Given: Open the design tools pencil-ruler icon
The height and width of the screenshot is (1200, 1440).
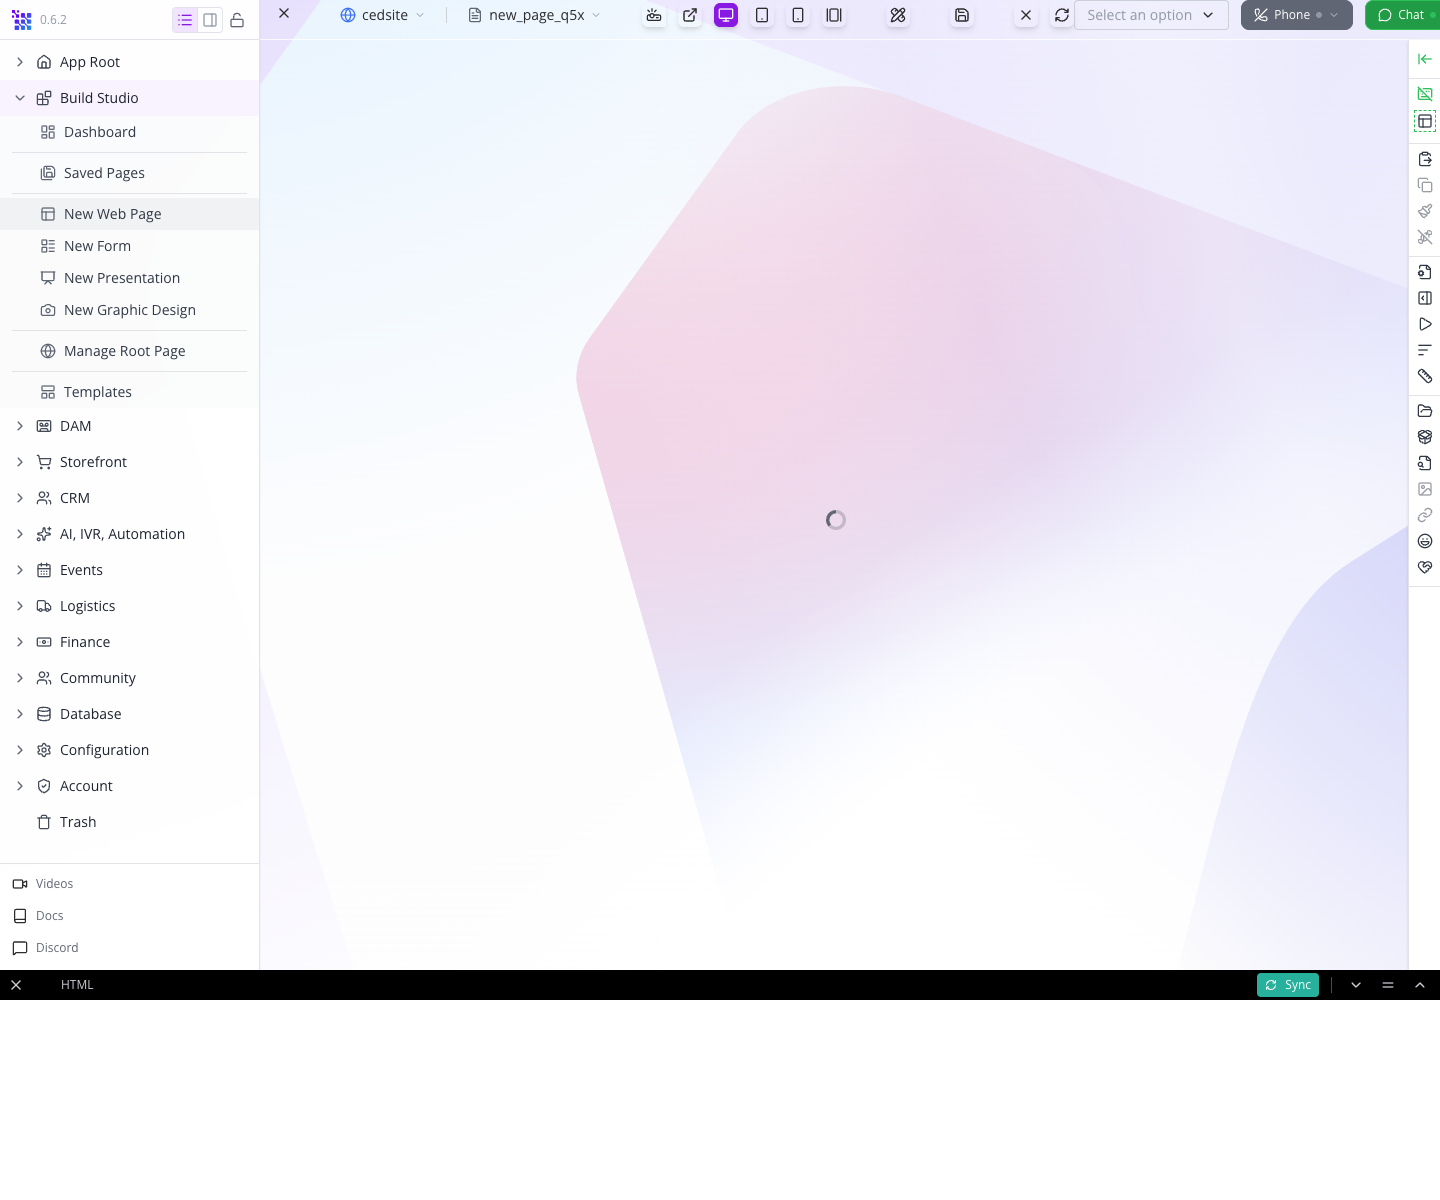Looking at the screenshot, I should [898, 15].
